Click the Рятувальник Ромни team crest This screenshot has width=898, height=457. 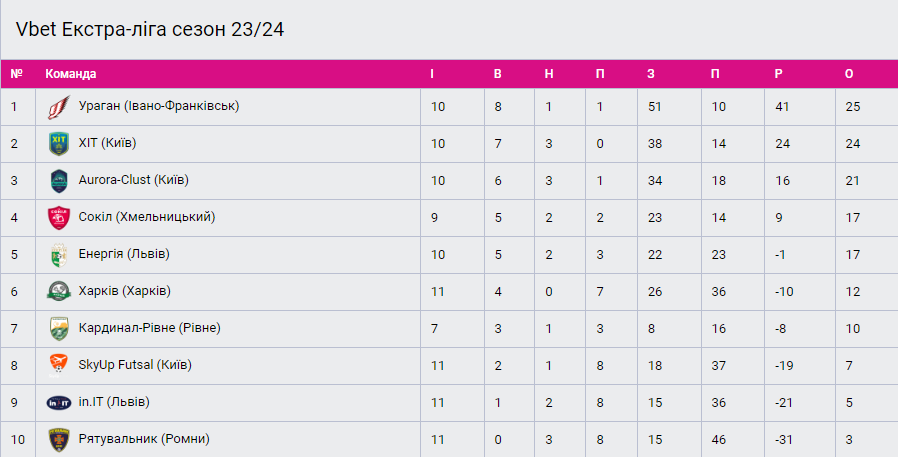(59, 438)
